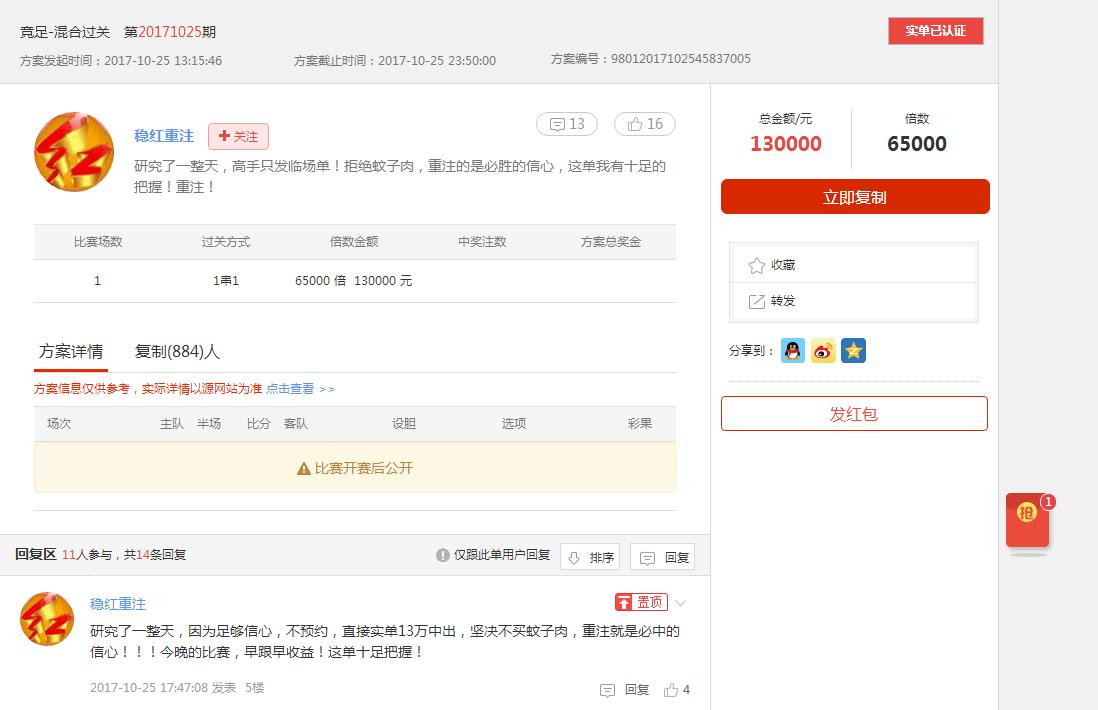Open comments via speech bubble showing 13

coord(566,123)
